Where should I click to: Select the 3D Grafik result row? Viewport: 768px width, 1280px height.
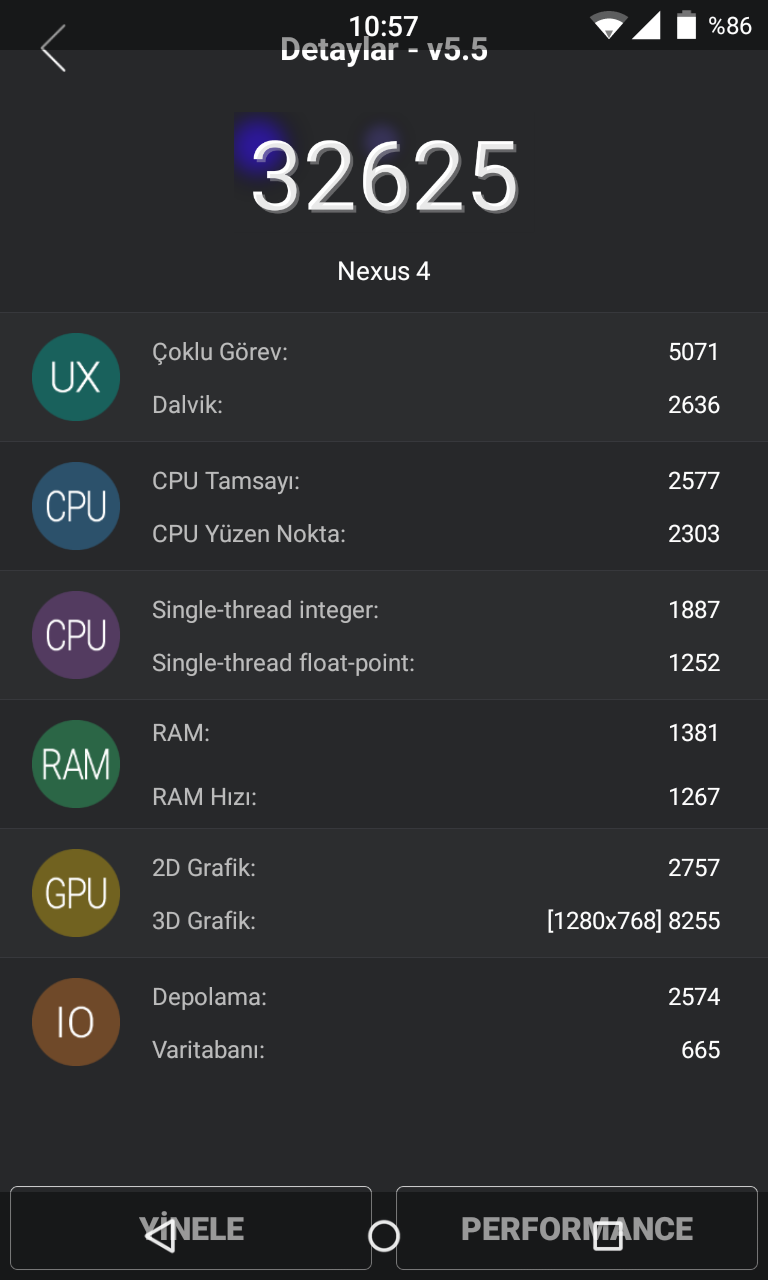point(436,921)
